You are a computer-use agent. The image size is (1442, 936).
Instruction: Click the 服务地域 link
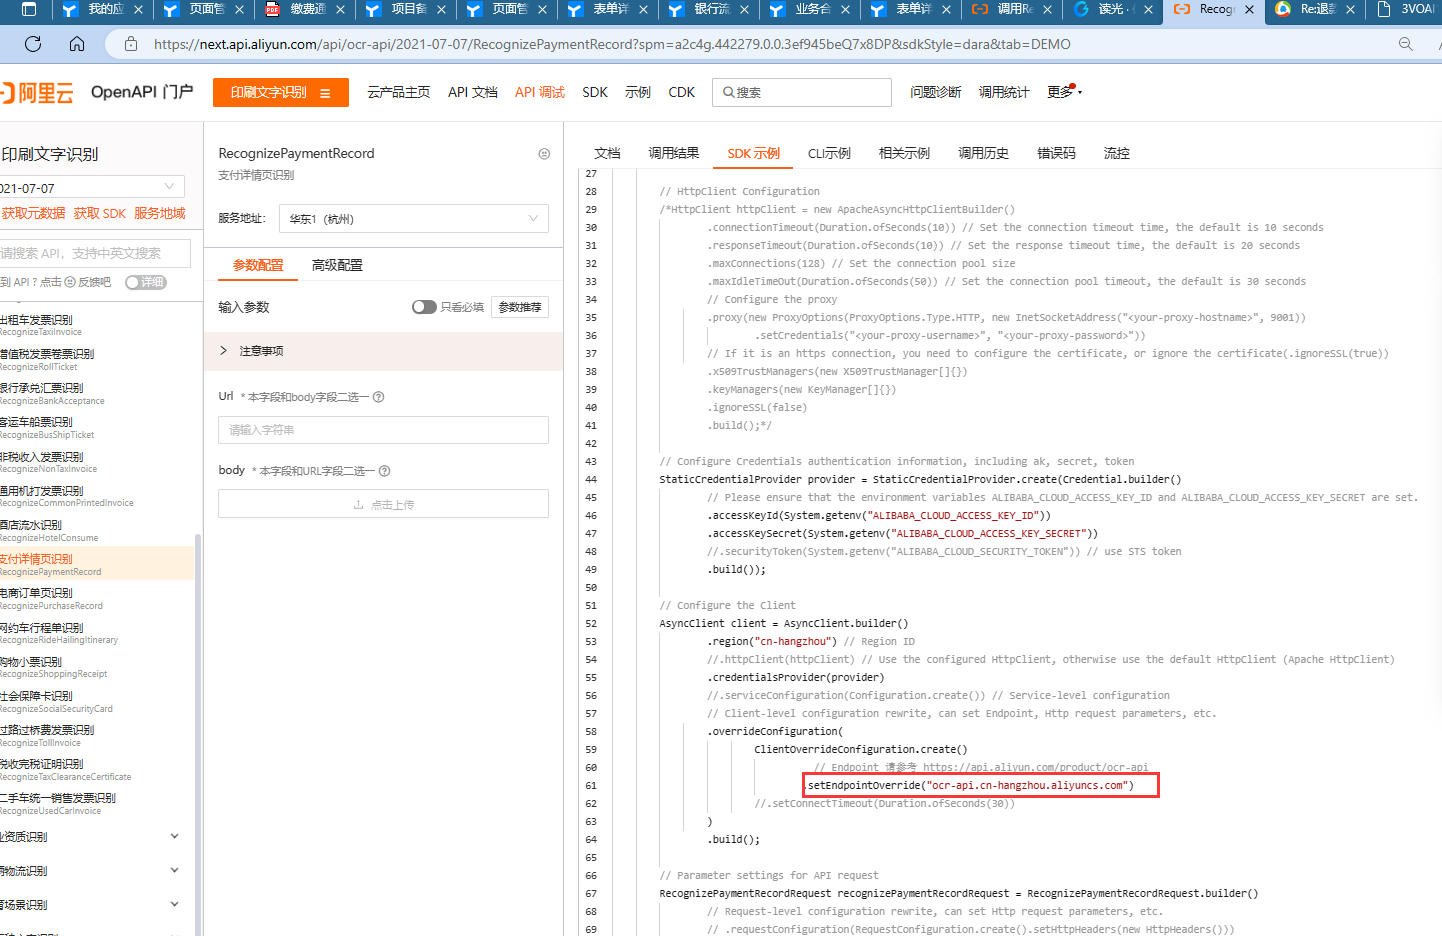pos(160,213)
